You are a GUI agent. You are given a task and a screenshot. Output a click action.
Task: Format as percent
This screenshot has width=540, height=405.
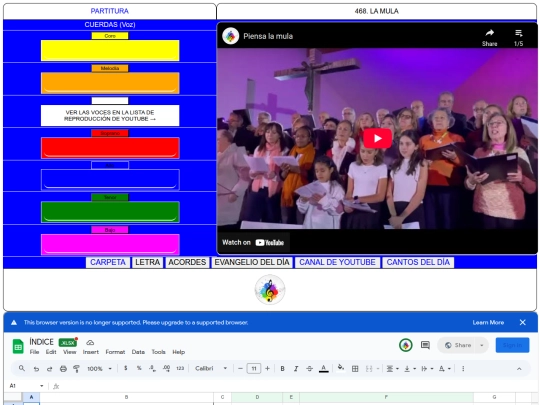click(139, 368)
